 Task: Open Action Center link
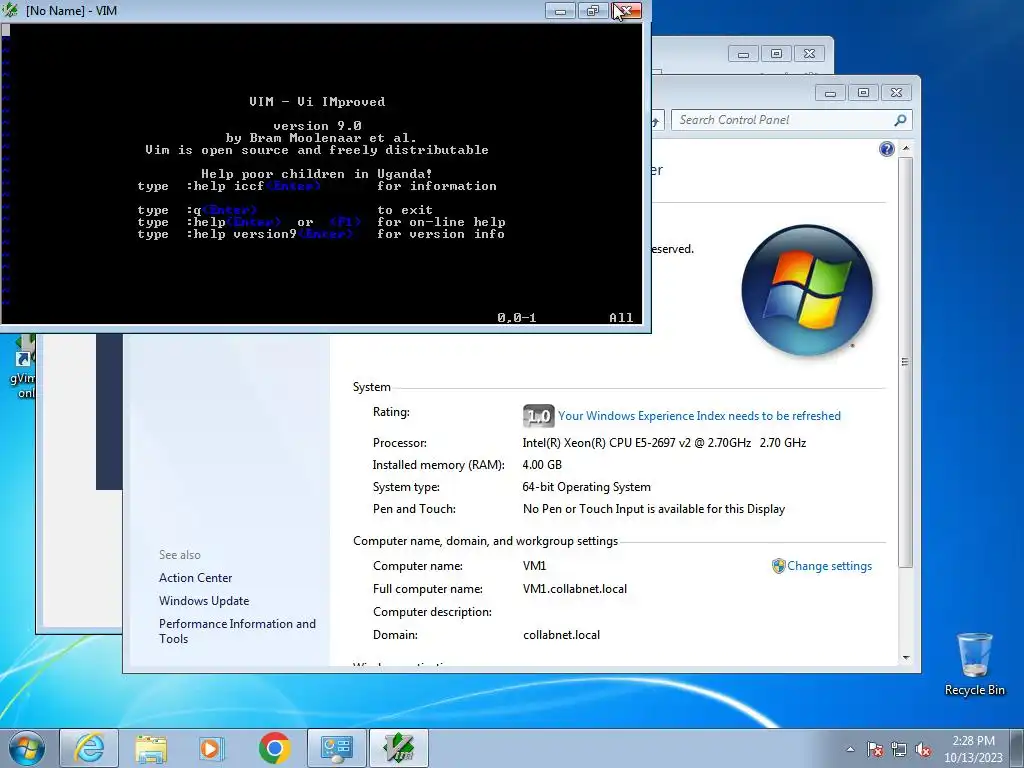195,578
